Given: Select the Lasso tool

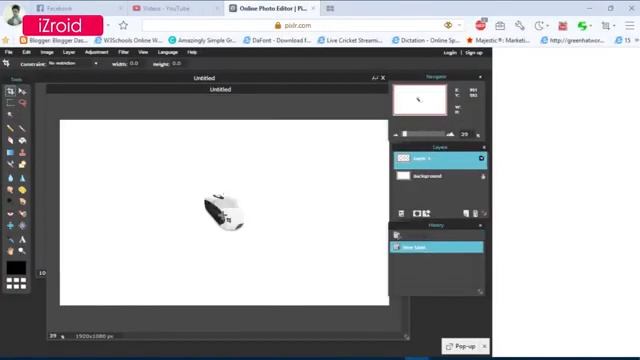Looking at the screenshot, I should point(22,103).
